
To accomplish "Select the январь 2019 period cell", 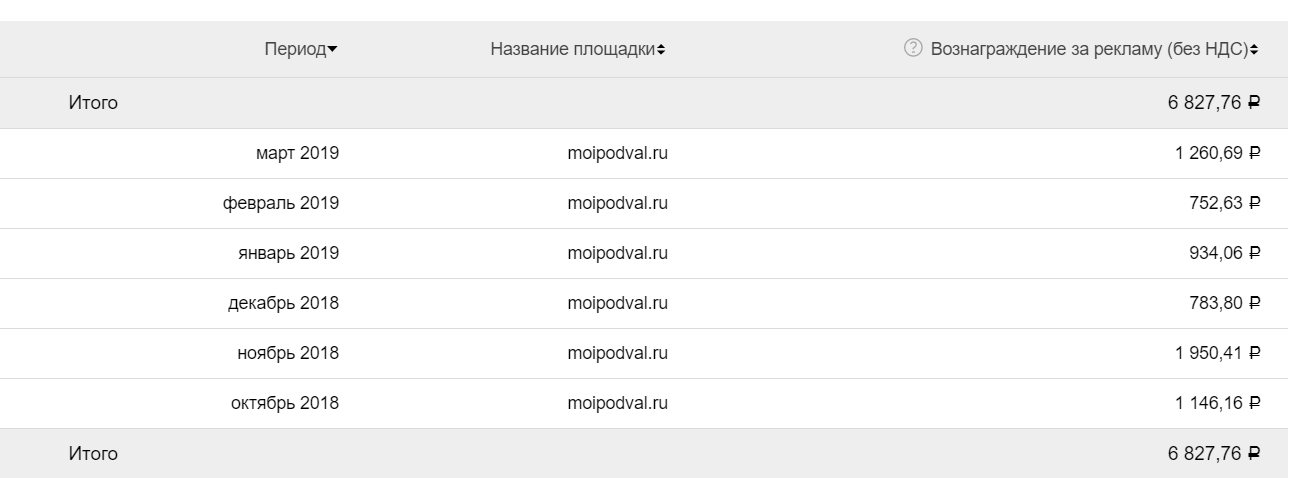I will pyautogui.click(x=288, y=254).
